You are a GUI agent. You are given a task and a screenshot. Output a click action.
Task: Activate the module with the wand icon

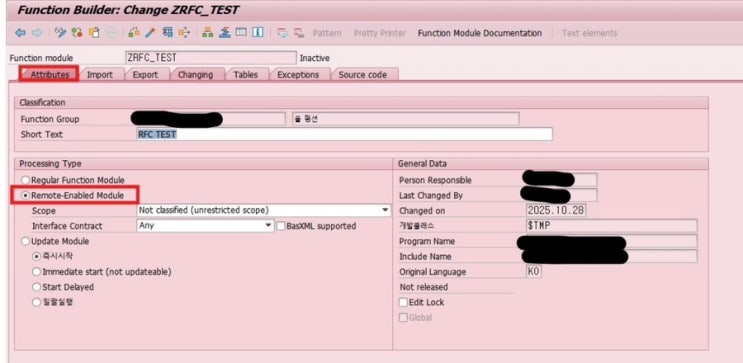pyautogui.click(x=150, y=33)
